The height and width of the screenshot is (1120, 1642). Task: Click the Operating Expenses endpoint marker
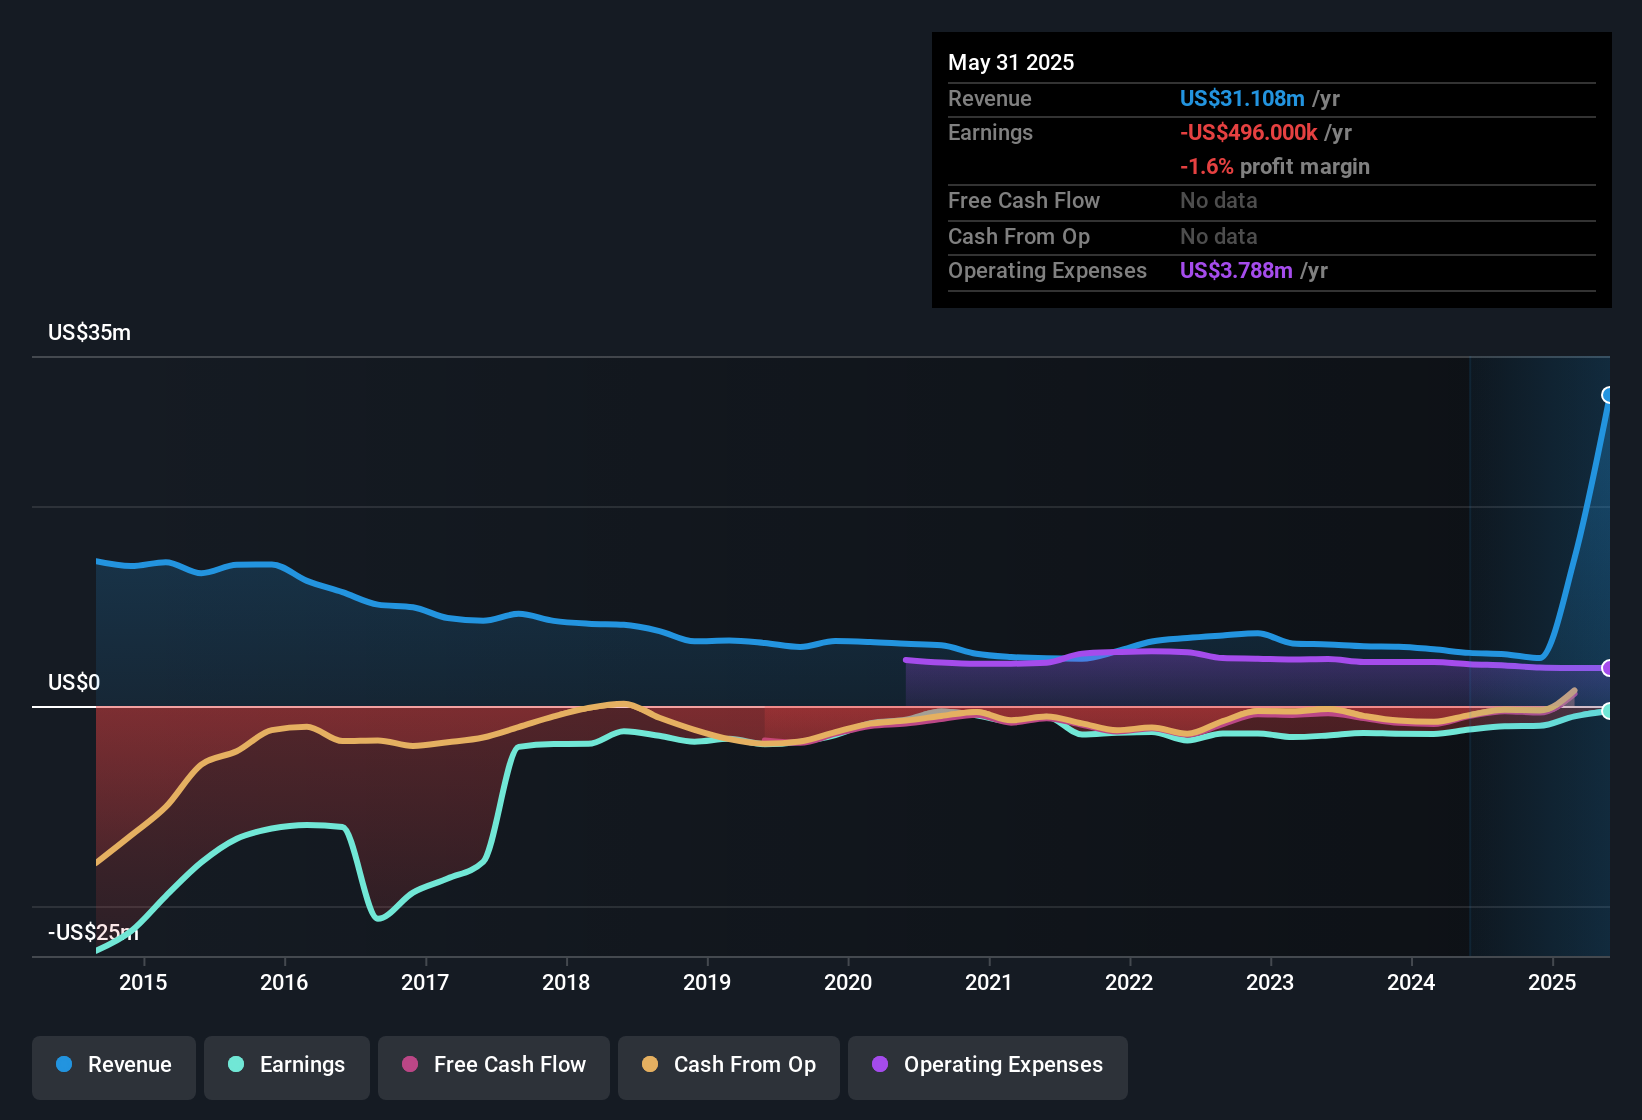tap(1608, 668)
